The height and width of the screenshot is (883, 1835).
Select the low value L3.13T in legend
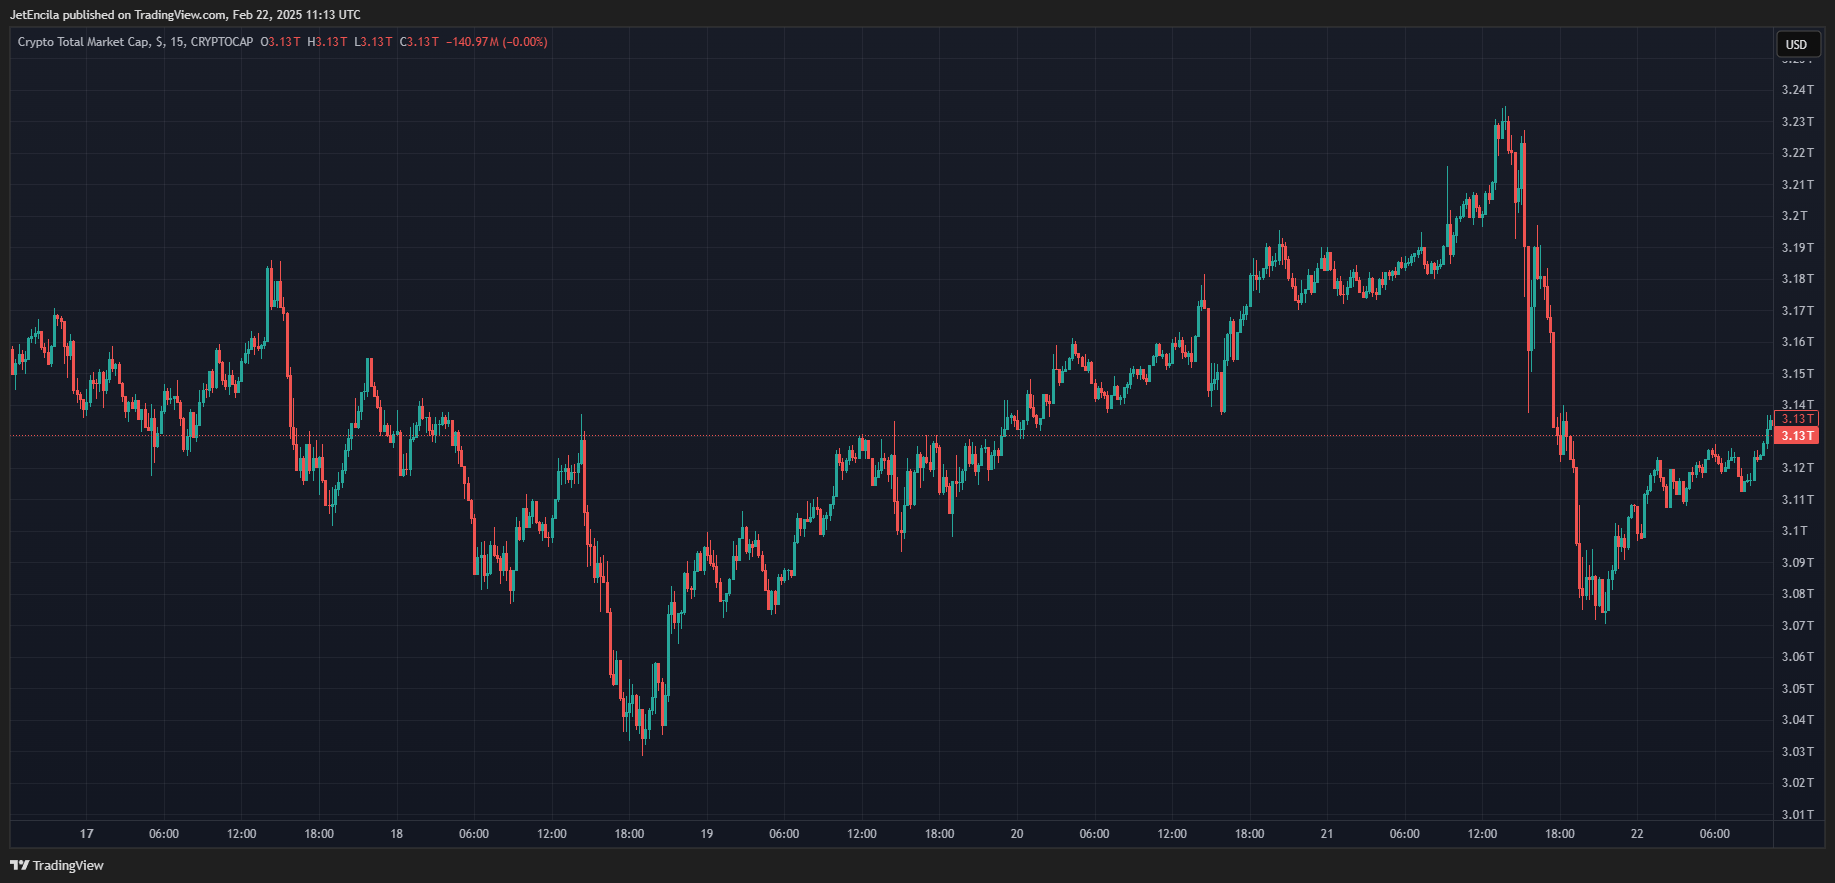click(x=373, y=42)
